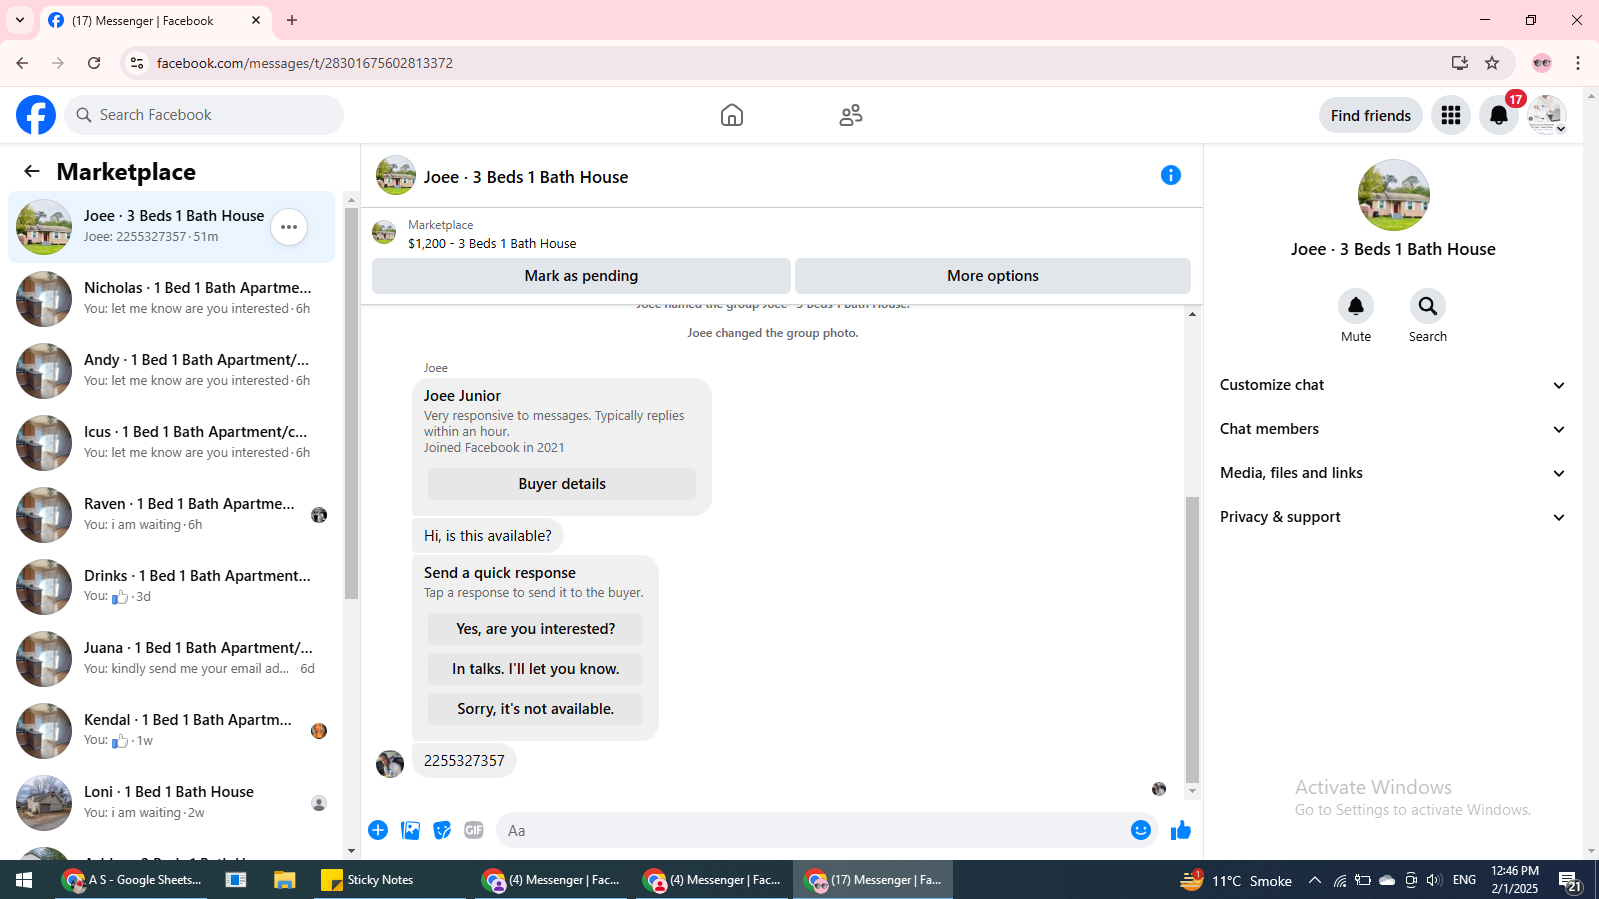Open Chrome profile avatar
Image resolution: width=1599 pixels, height=899 pixels.
(x=1542, y=63)
